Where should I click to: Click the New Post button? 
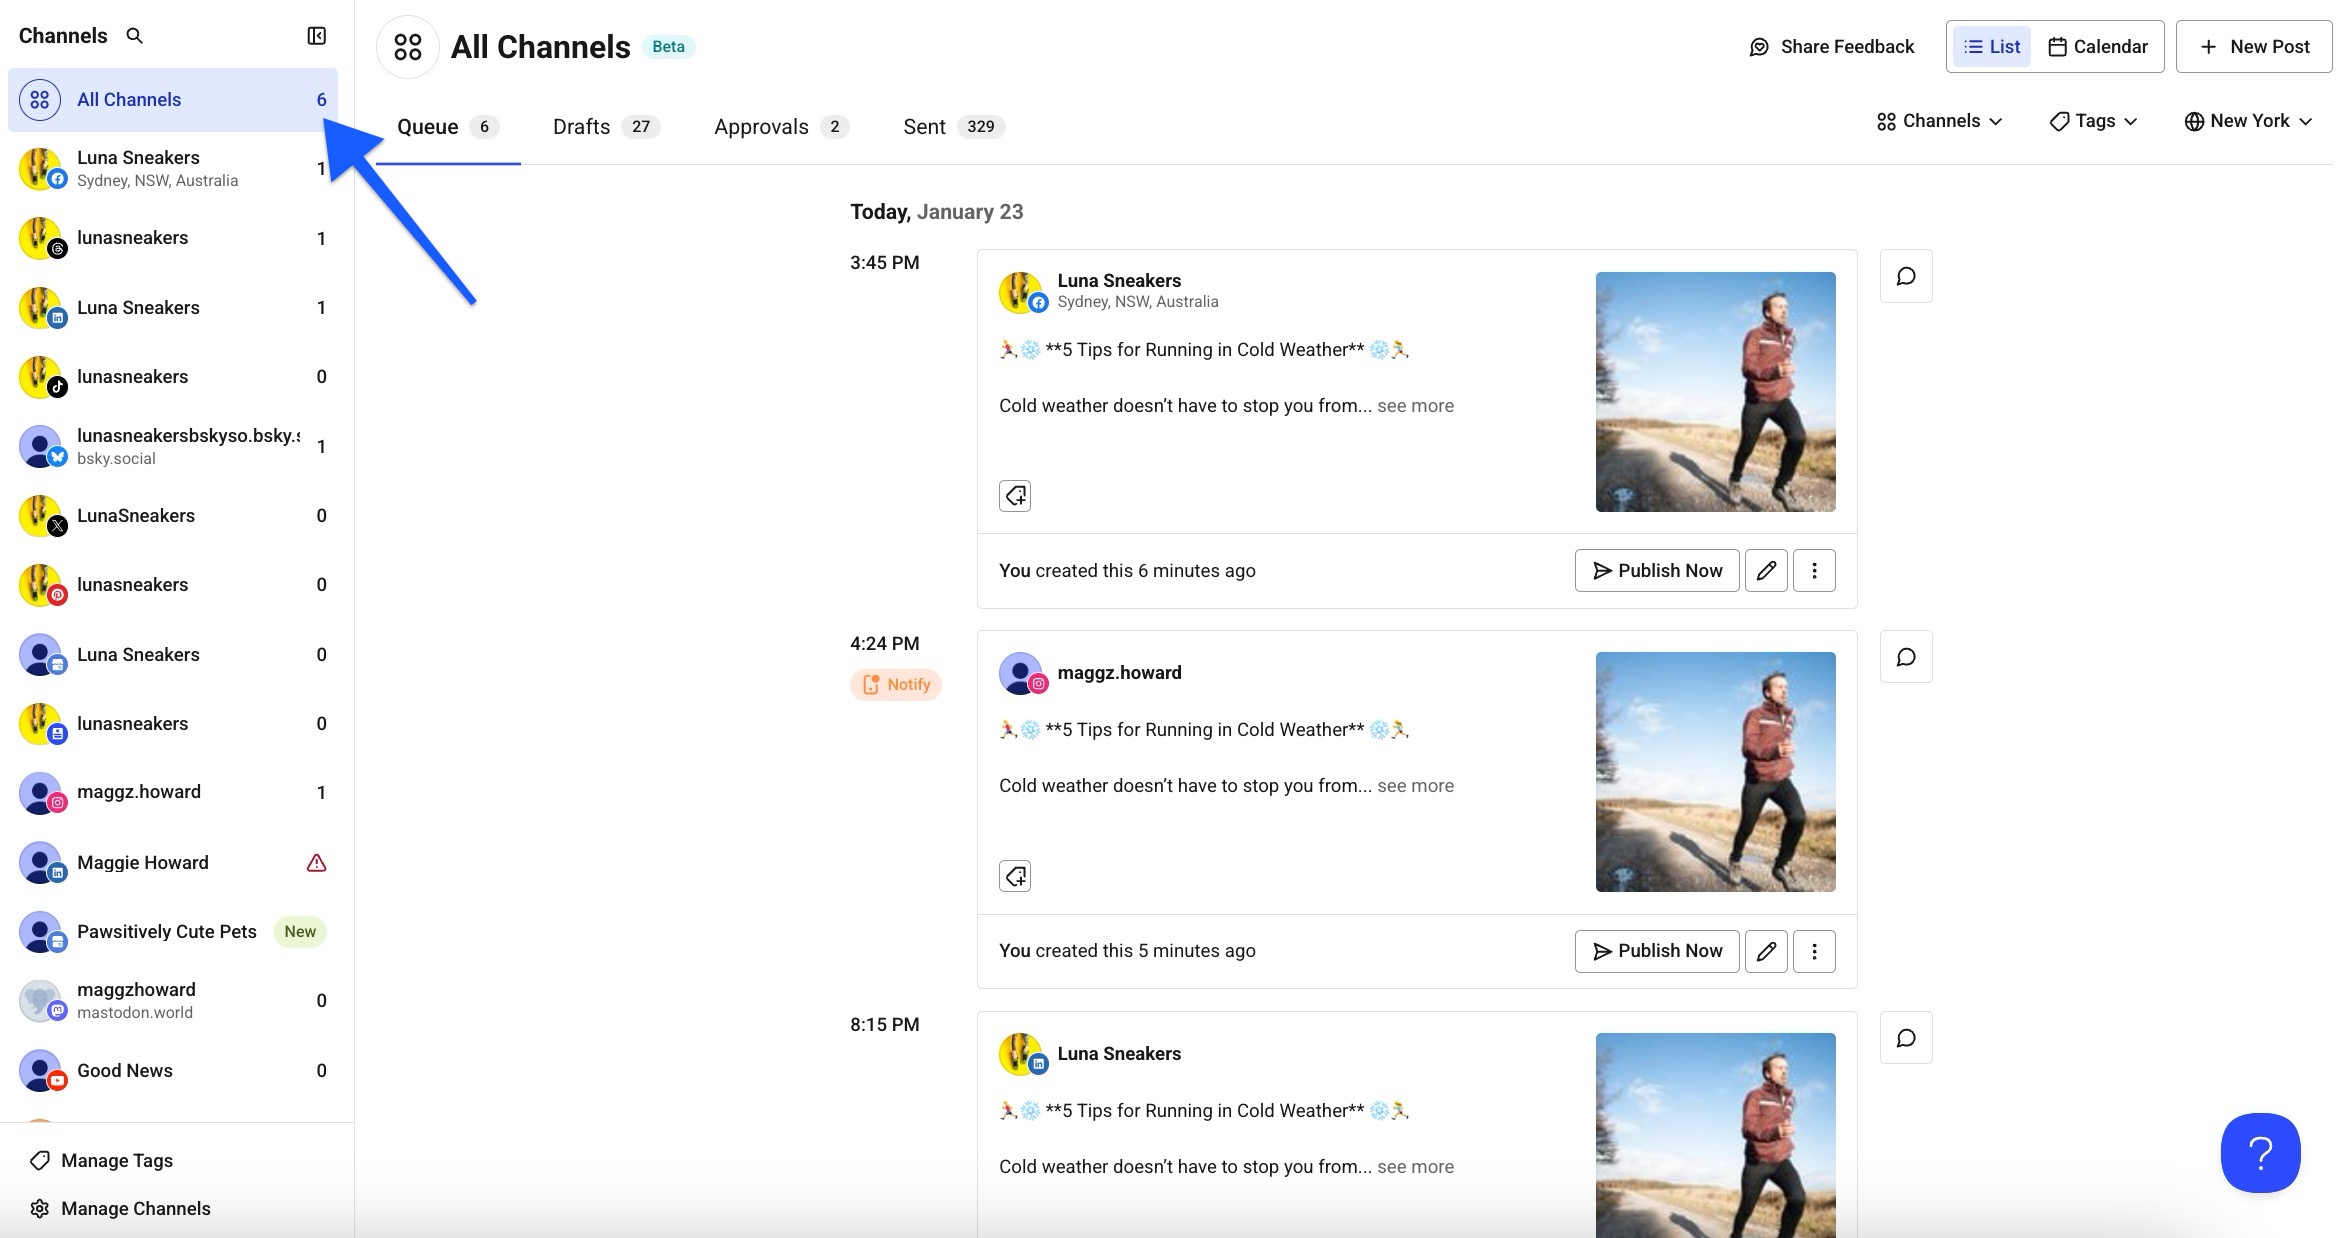pos(2254,46)
